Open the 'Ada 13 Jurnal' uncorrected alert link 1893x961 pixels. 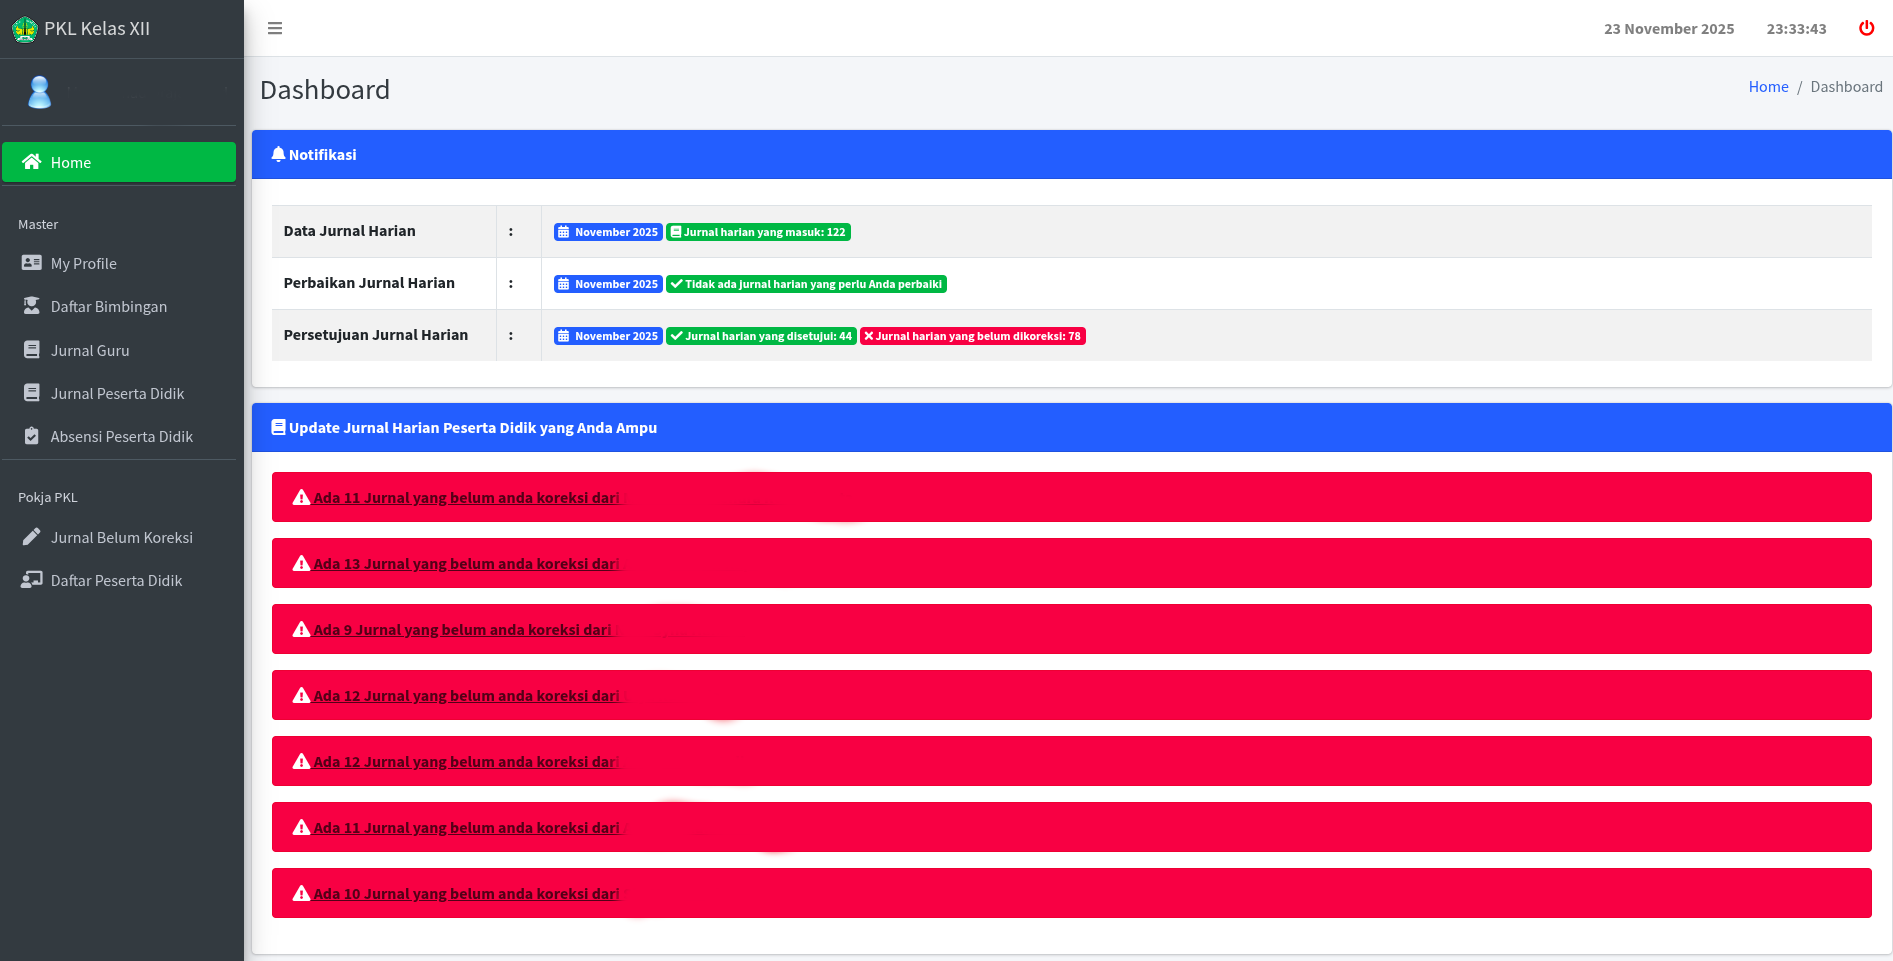tap(466, 564)
